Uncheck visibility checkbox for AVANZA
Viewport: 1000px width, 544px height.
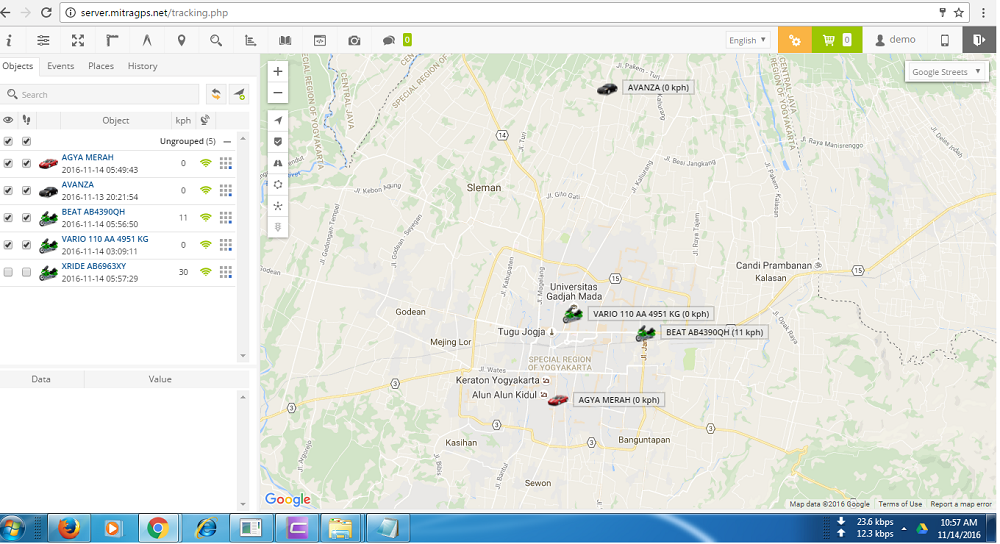coord(8,190)
